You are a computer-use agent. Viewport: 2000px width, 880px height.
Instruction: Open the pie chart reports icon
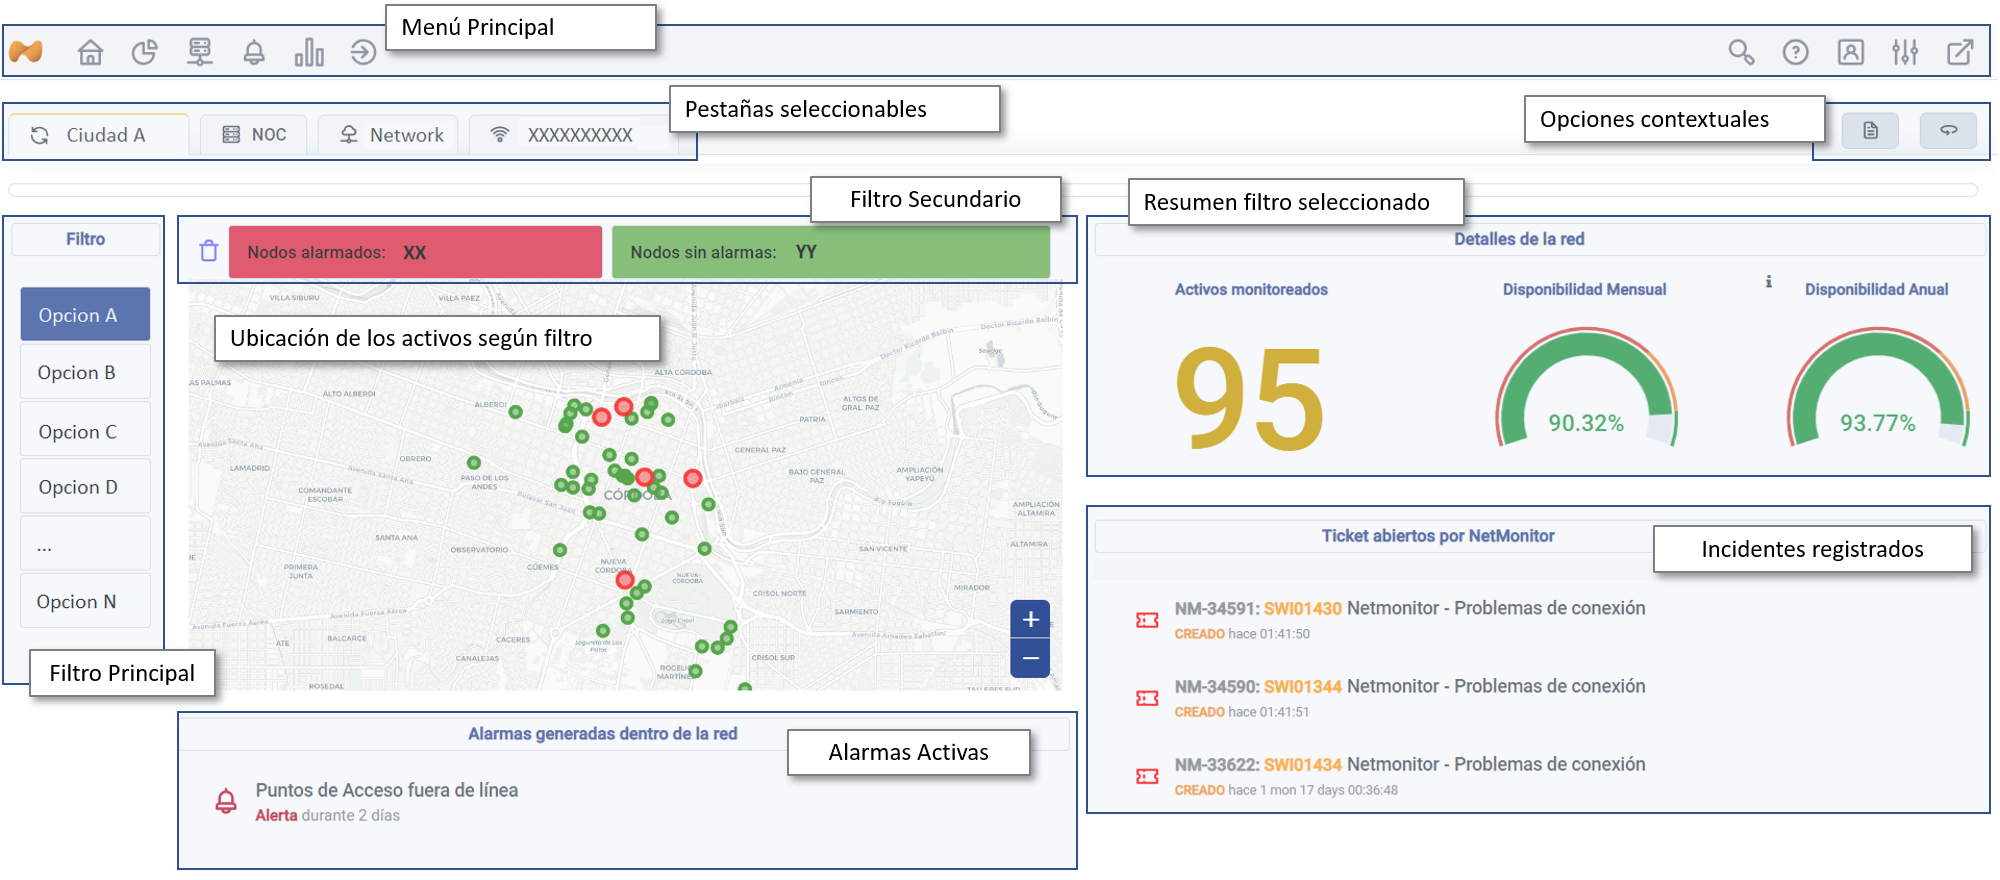click(145, 52)
